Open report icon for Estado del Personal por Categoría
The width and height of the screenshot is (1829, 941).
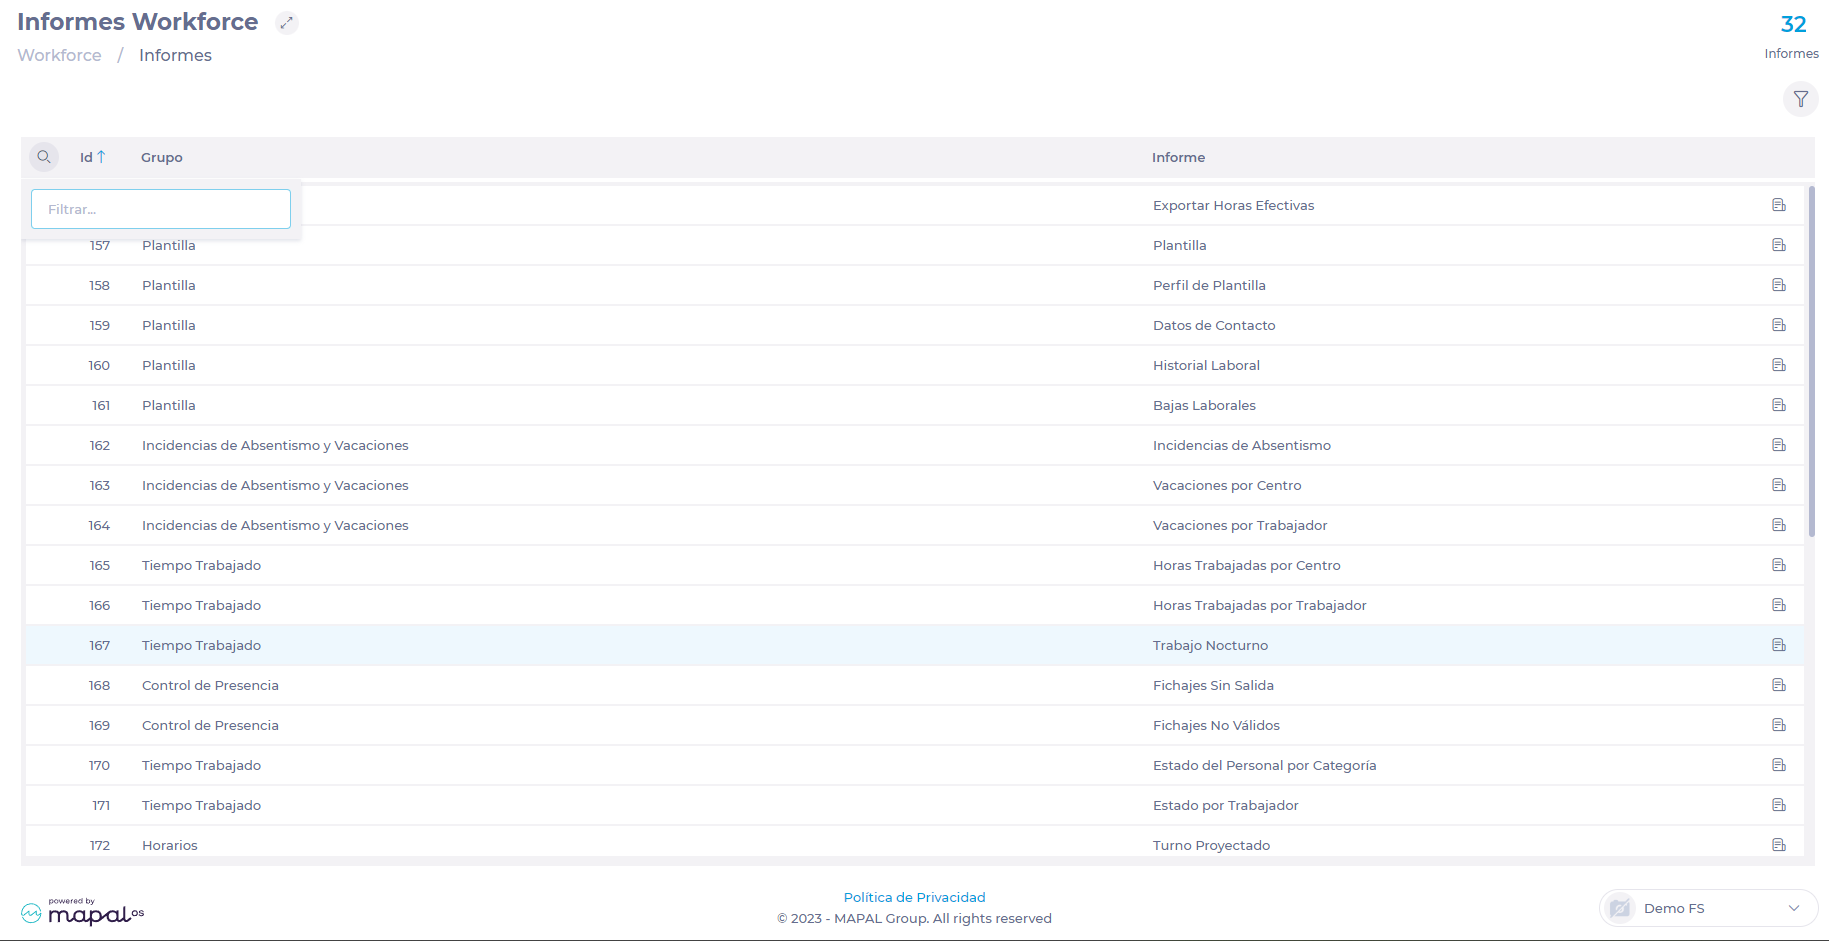[x=1778, y=765]
